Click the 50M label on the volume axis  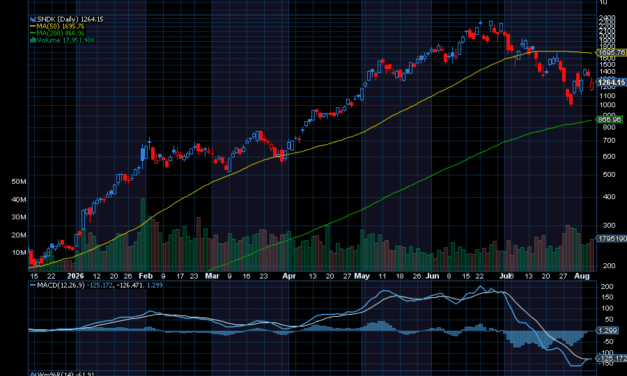point(19,182)
